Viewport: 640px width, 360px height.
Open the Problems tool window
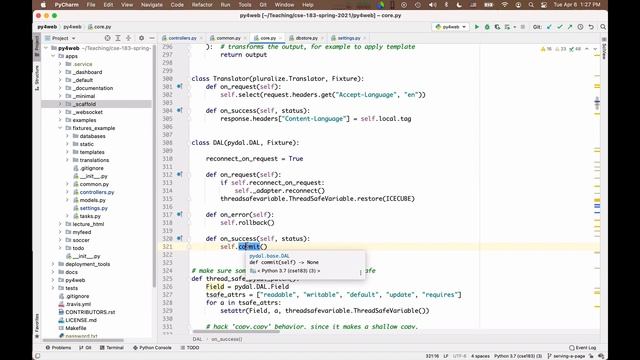(x=58, y=348)
